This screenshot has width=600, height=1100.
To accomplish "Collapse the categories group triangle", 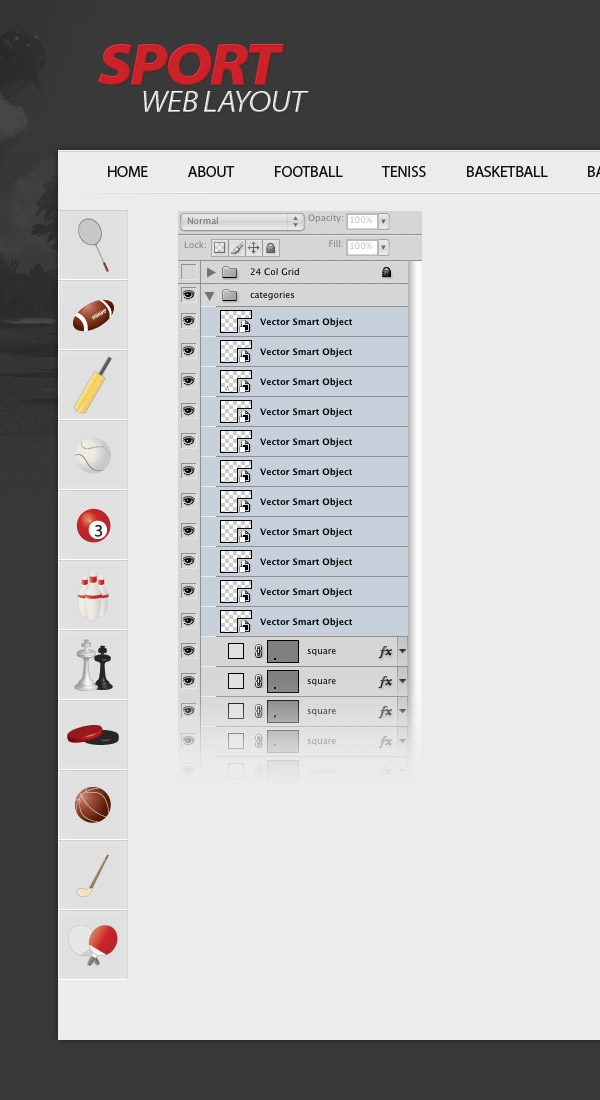I will pyautogui.click(x=209, y=296).
